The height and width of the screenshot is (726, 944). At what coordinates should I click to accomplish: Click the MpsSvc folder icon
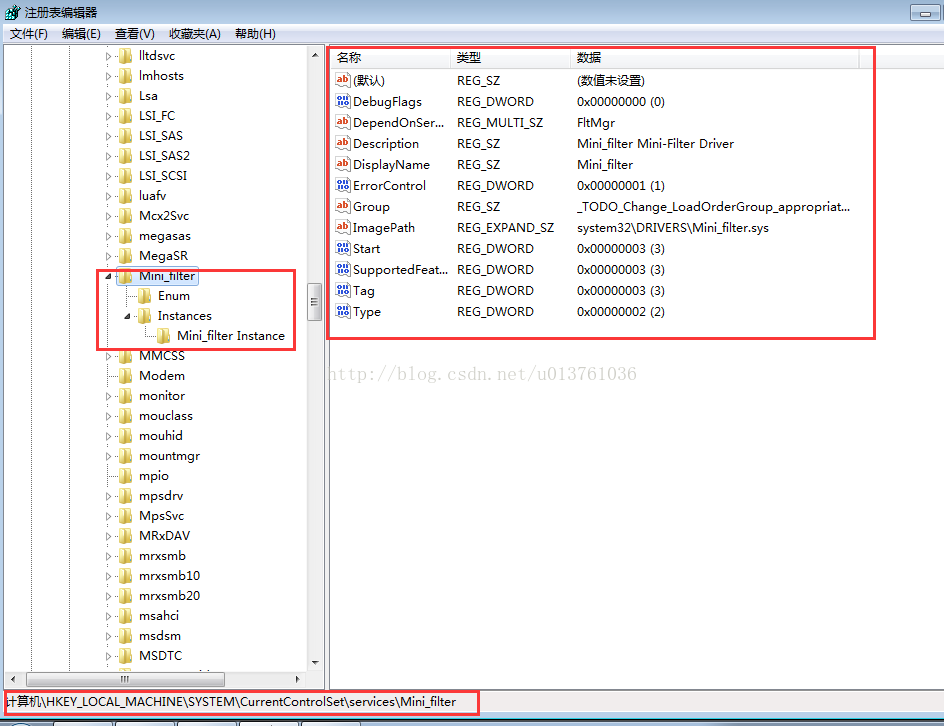(125, 516)
